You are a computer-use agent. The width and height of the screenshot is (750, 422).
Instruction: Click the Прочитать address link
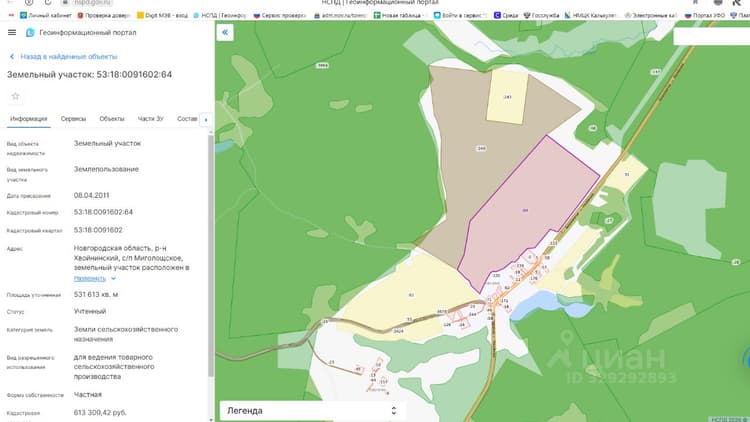point(90,278)
